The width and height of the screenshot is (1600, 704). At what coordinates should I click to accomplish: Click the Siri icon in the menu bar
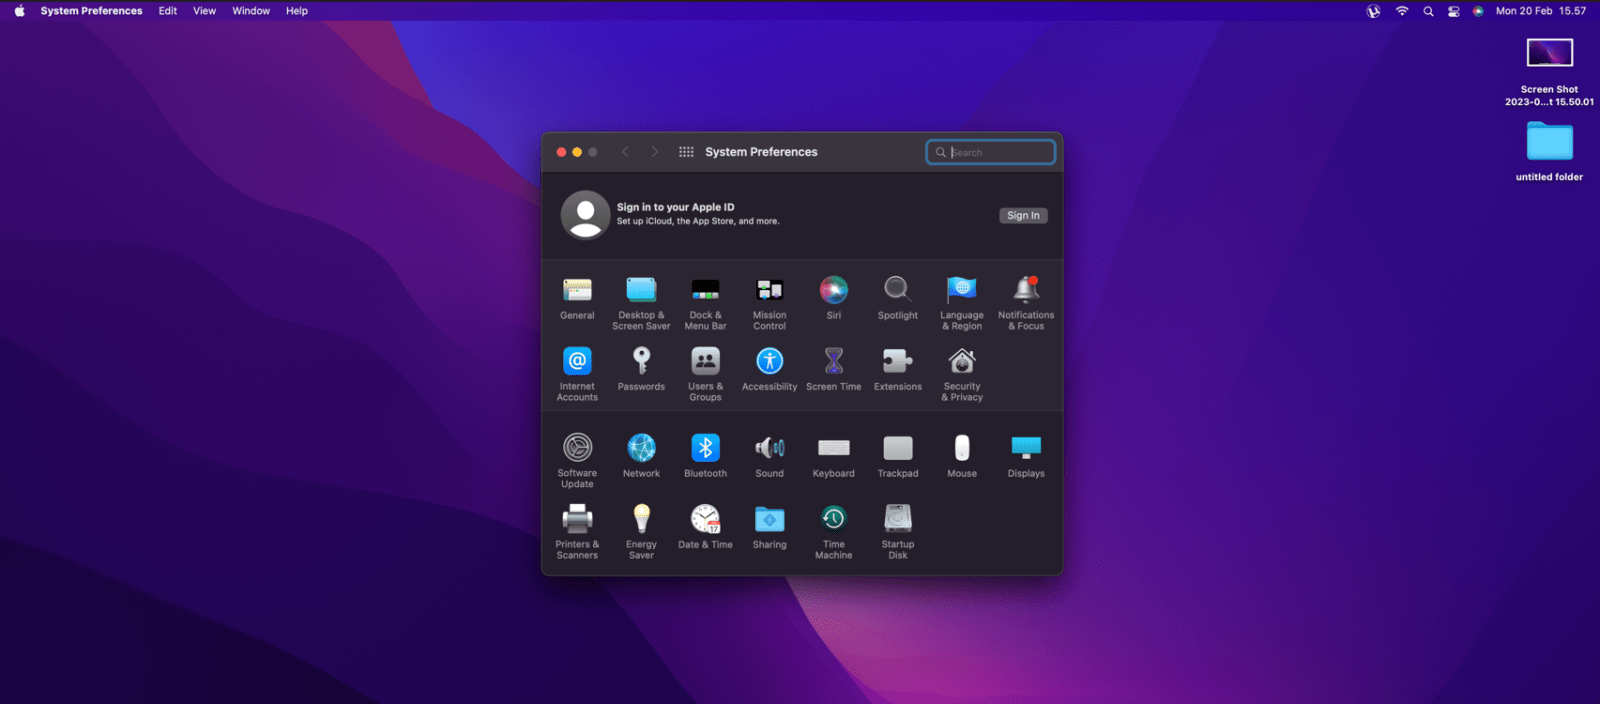1478,11
